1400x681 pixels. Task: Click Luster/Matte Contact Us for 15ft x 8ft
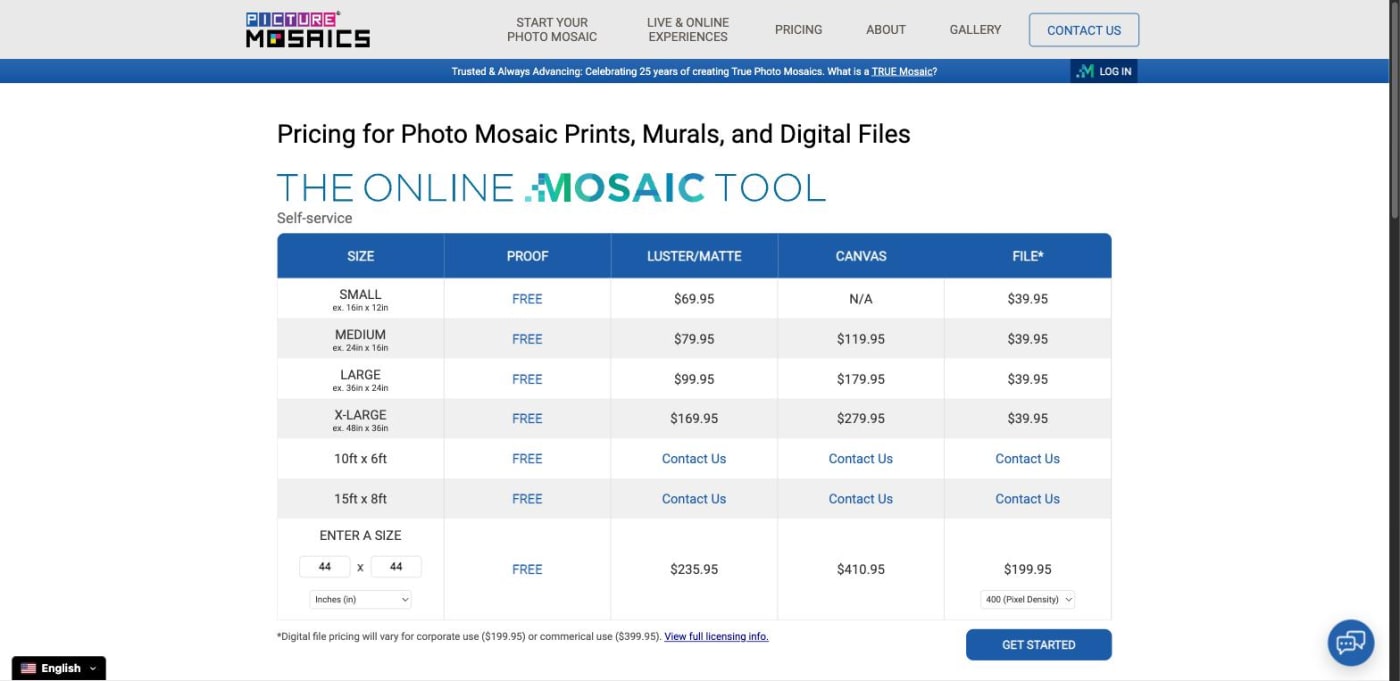point(694,499)
